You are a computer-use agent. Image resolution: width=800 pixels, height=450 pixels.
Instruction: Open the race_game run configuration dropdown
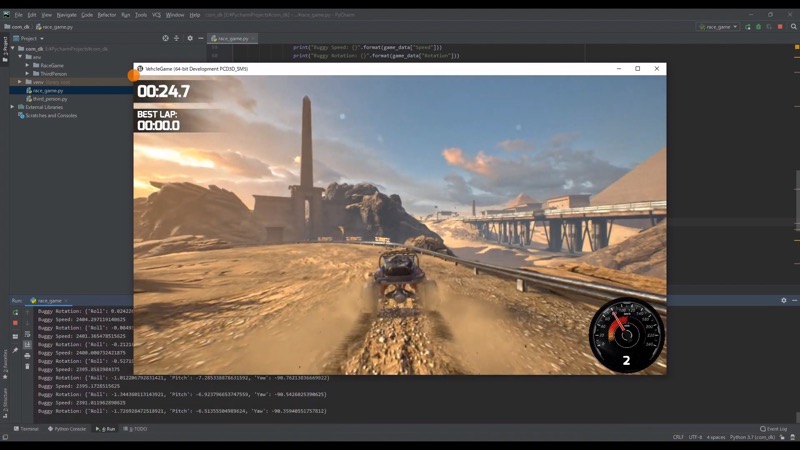pyautogui.click(x=718, y=27)
